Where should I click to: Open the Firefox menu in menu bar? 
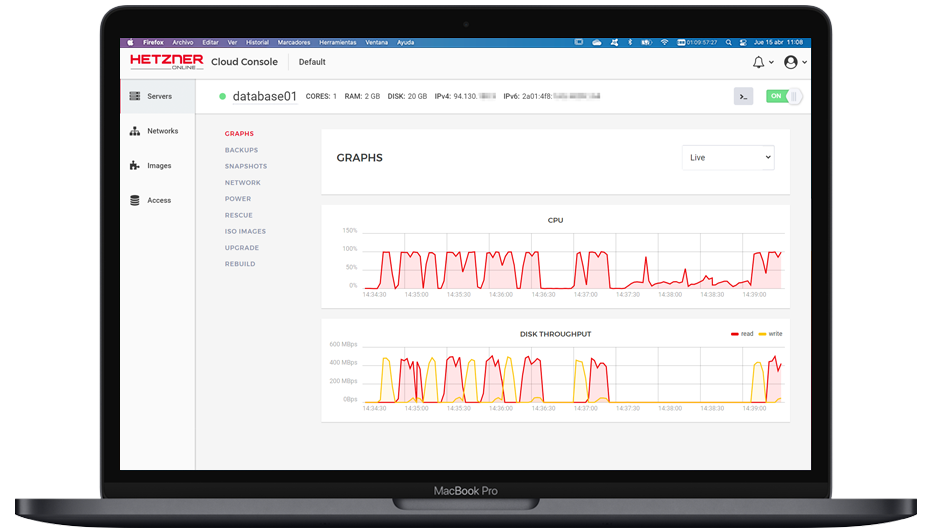153,42
